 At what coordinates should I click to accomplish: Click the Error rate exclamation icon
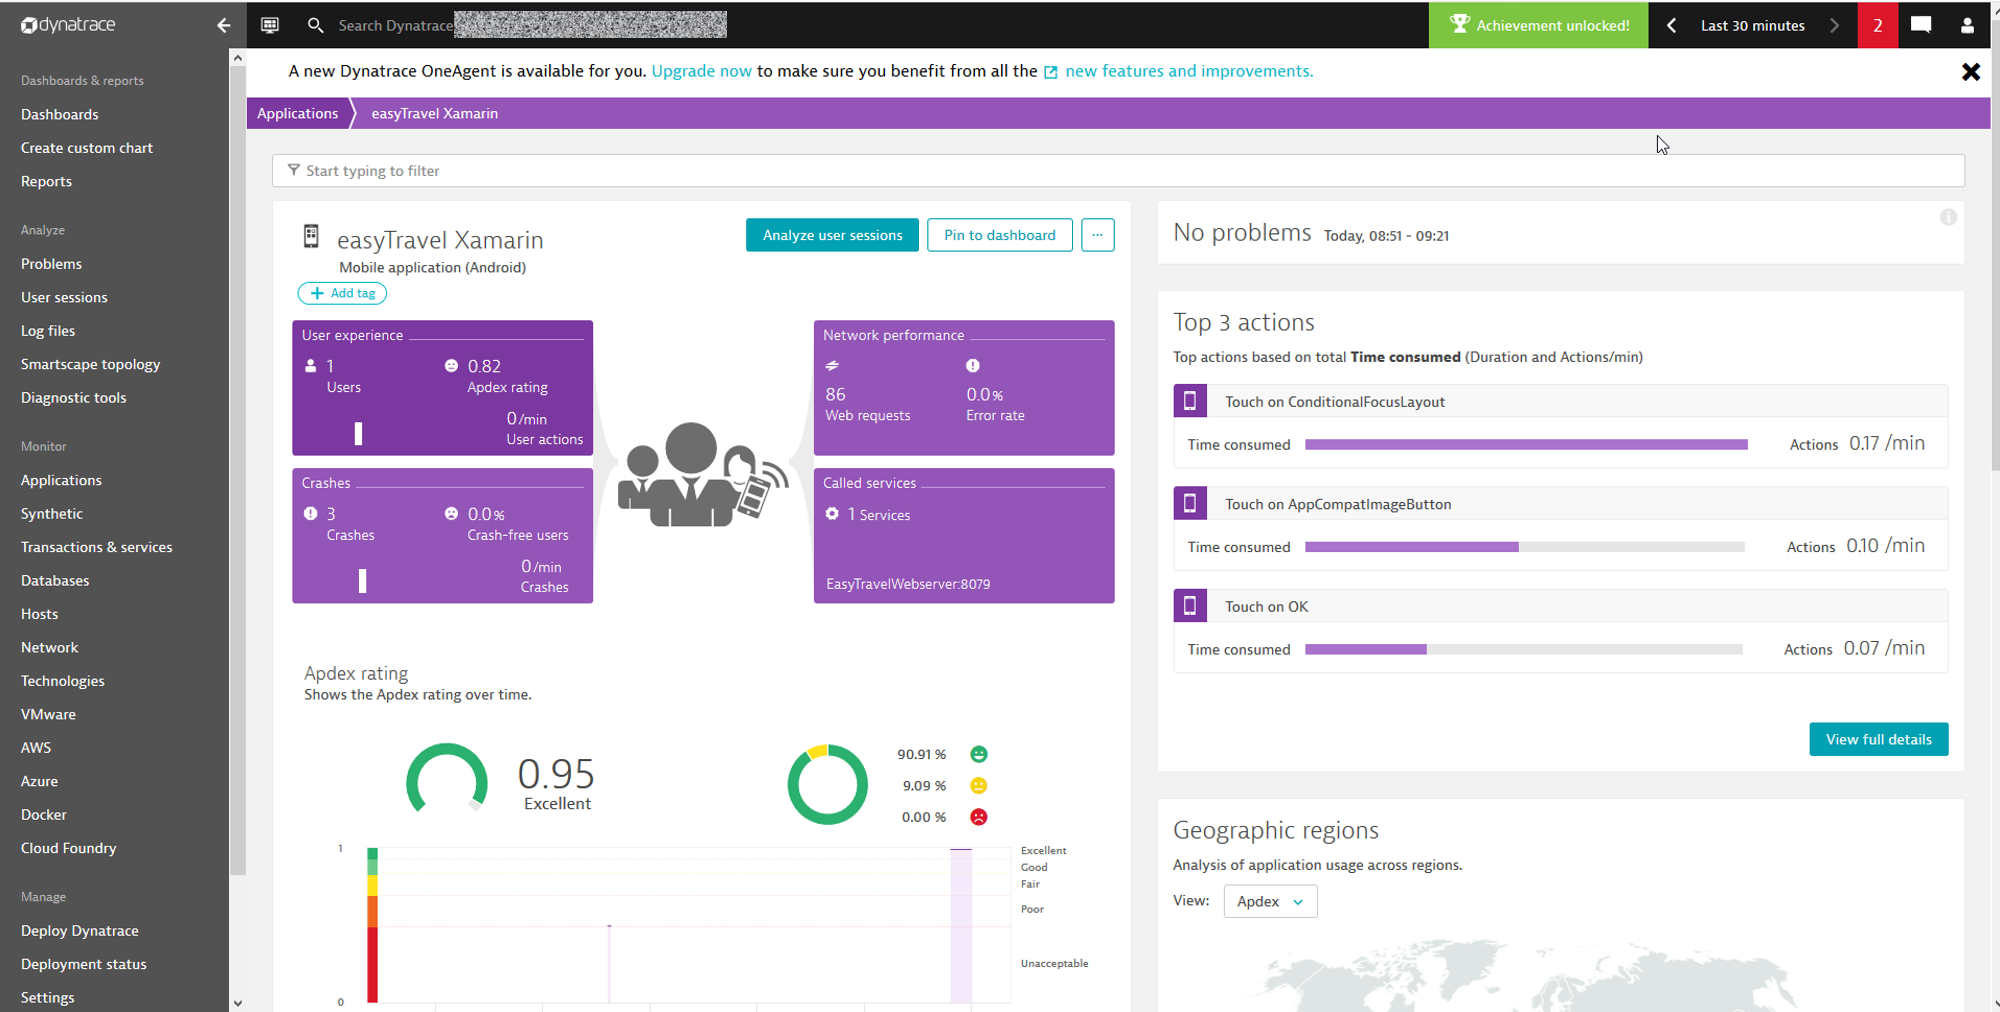tap(973, 366)
